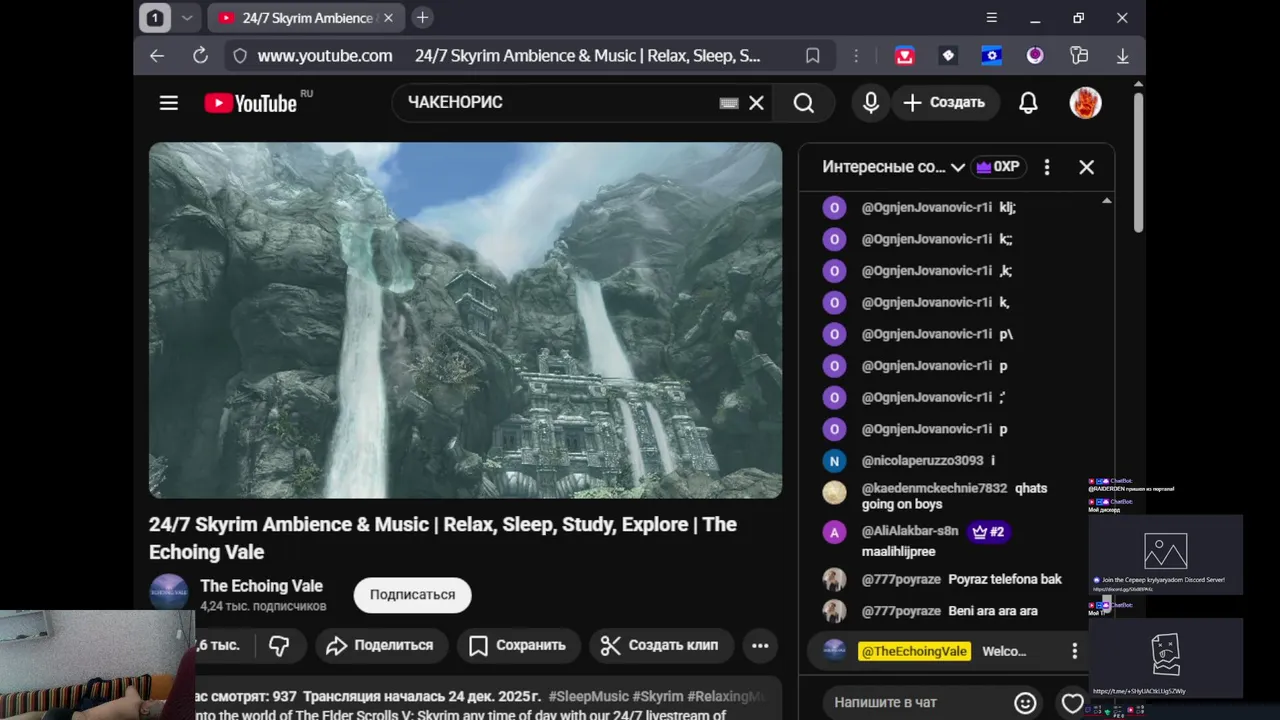Click the "Poyraz telefona bak" chat message
This screenshot has height=720, width=1280.
(1005, 579)
